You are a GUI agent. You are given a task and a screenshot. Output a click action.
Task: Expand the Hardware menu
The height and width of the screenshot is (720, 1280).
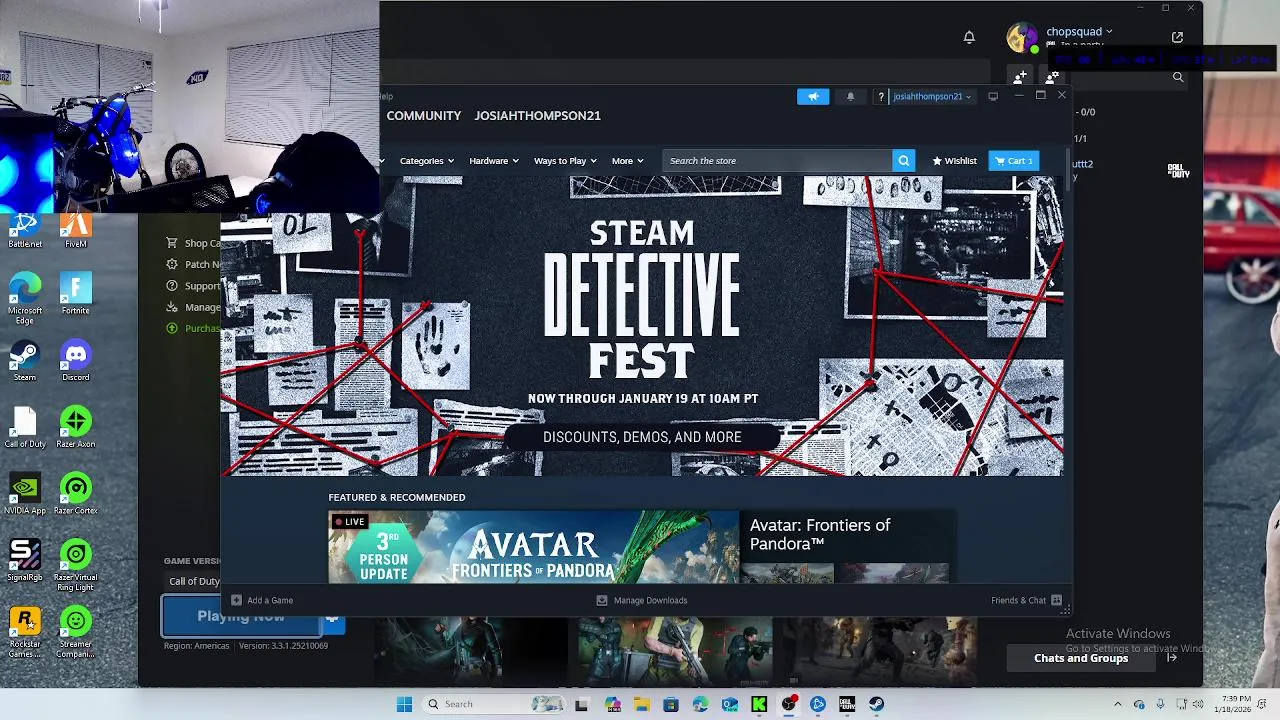493,161
